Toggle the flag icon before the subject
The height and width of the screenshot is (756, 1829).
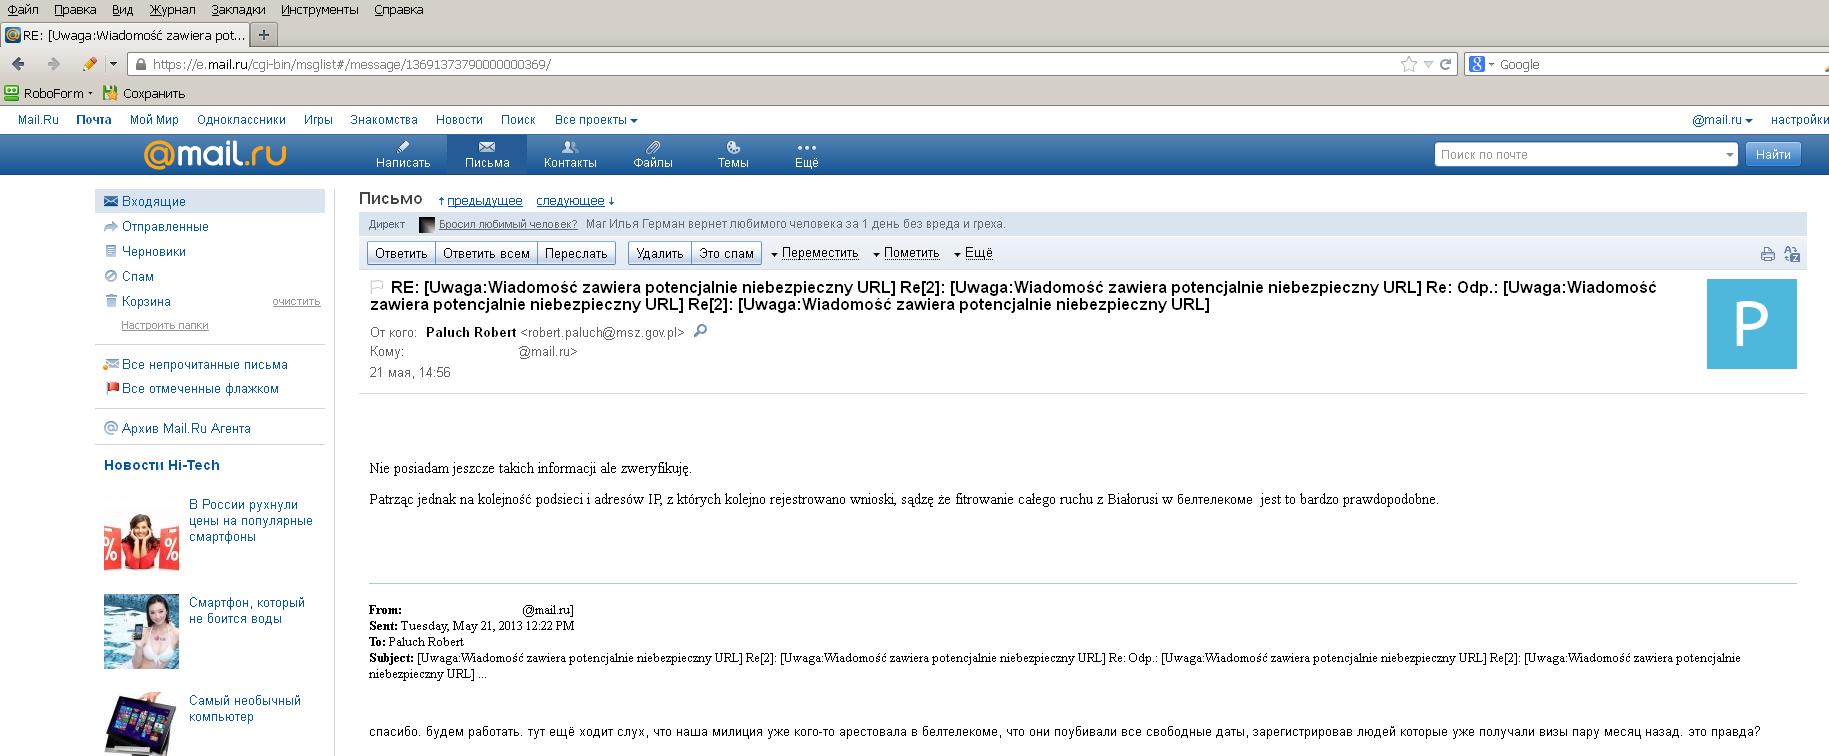click(377, 287)
